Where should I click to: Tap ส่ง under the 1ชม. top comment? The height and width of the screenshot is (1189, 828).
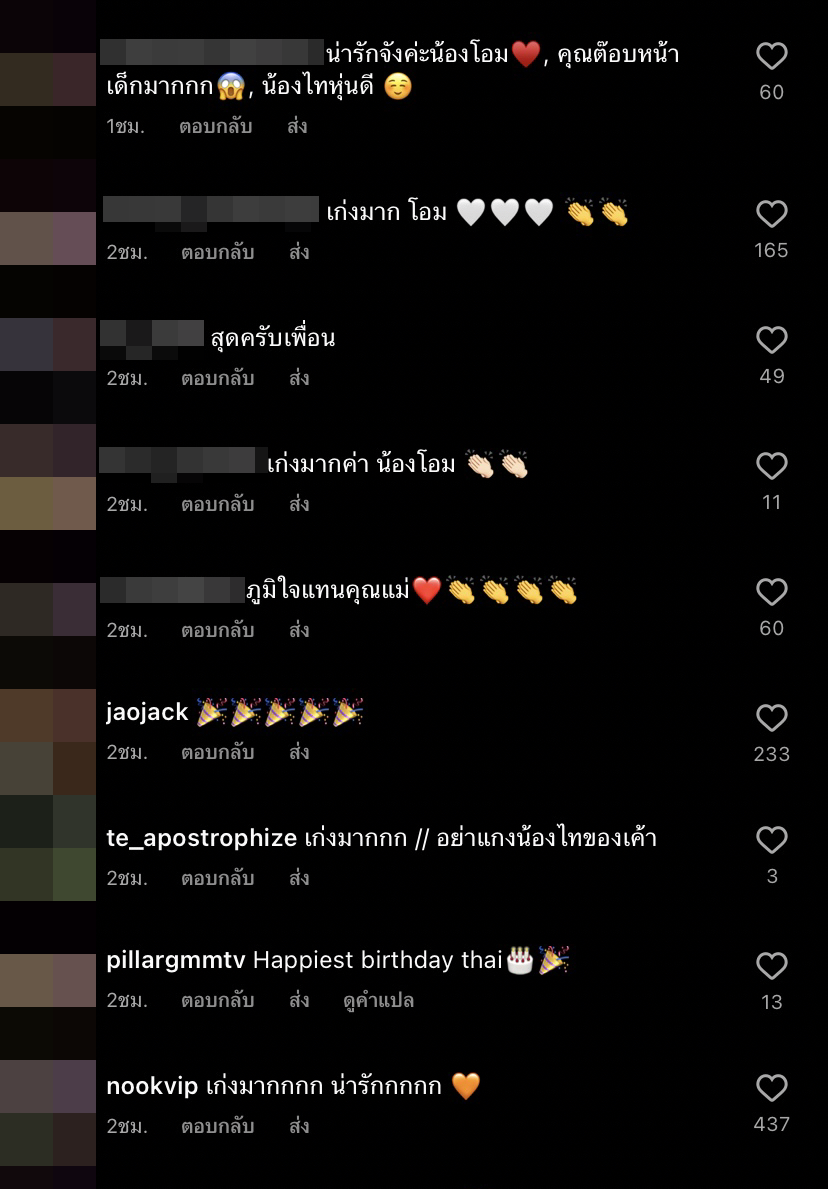point(297,126)
